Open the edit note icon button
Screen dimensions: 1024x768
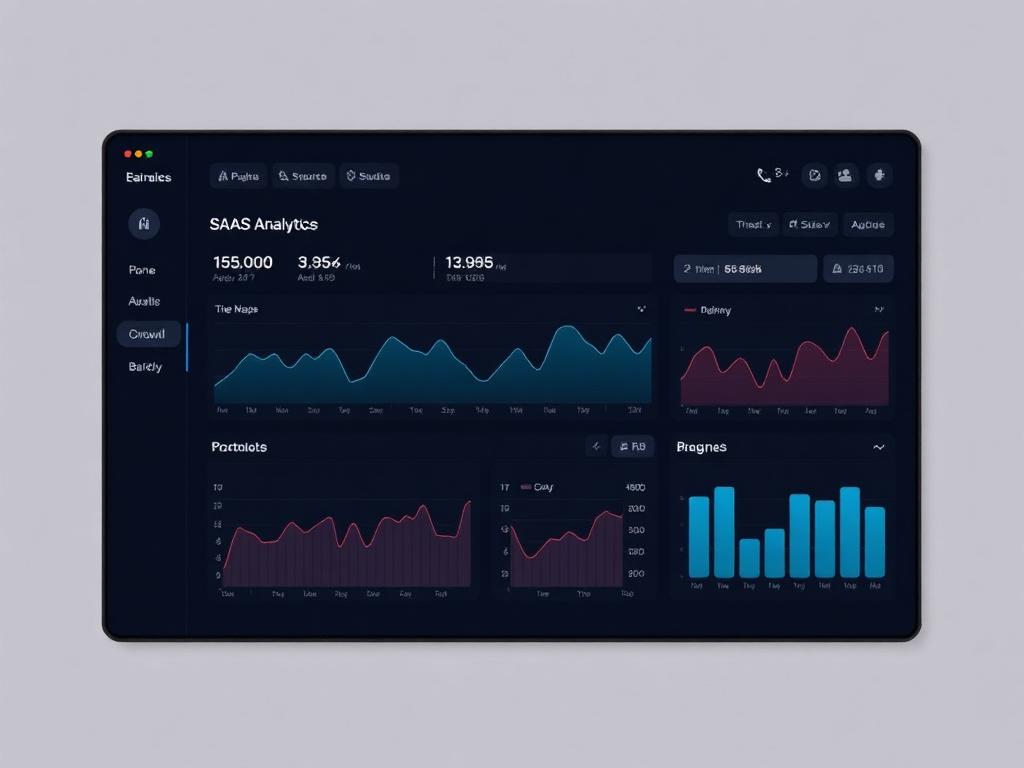pyautogui.click(x=814, y=175)
